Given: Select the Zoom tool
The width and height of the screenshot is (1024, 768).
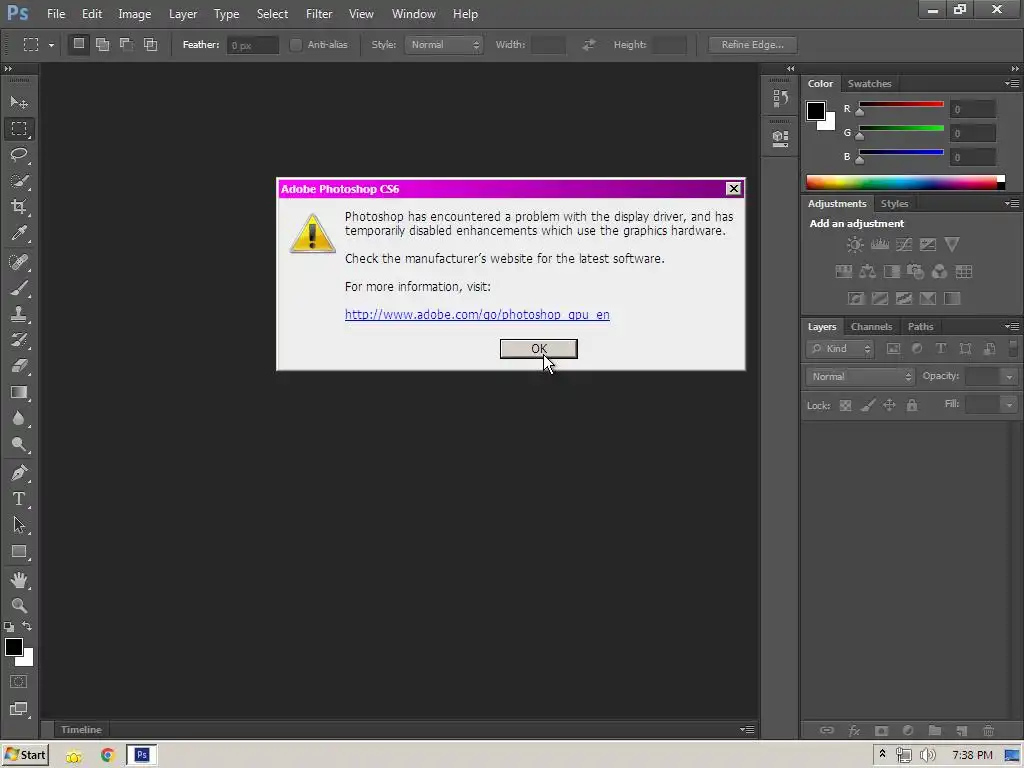Looking at the screenshot, I should 19,605.
